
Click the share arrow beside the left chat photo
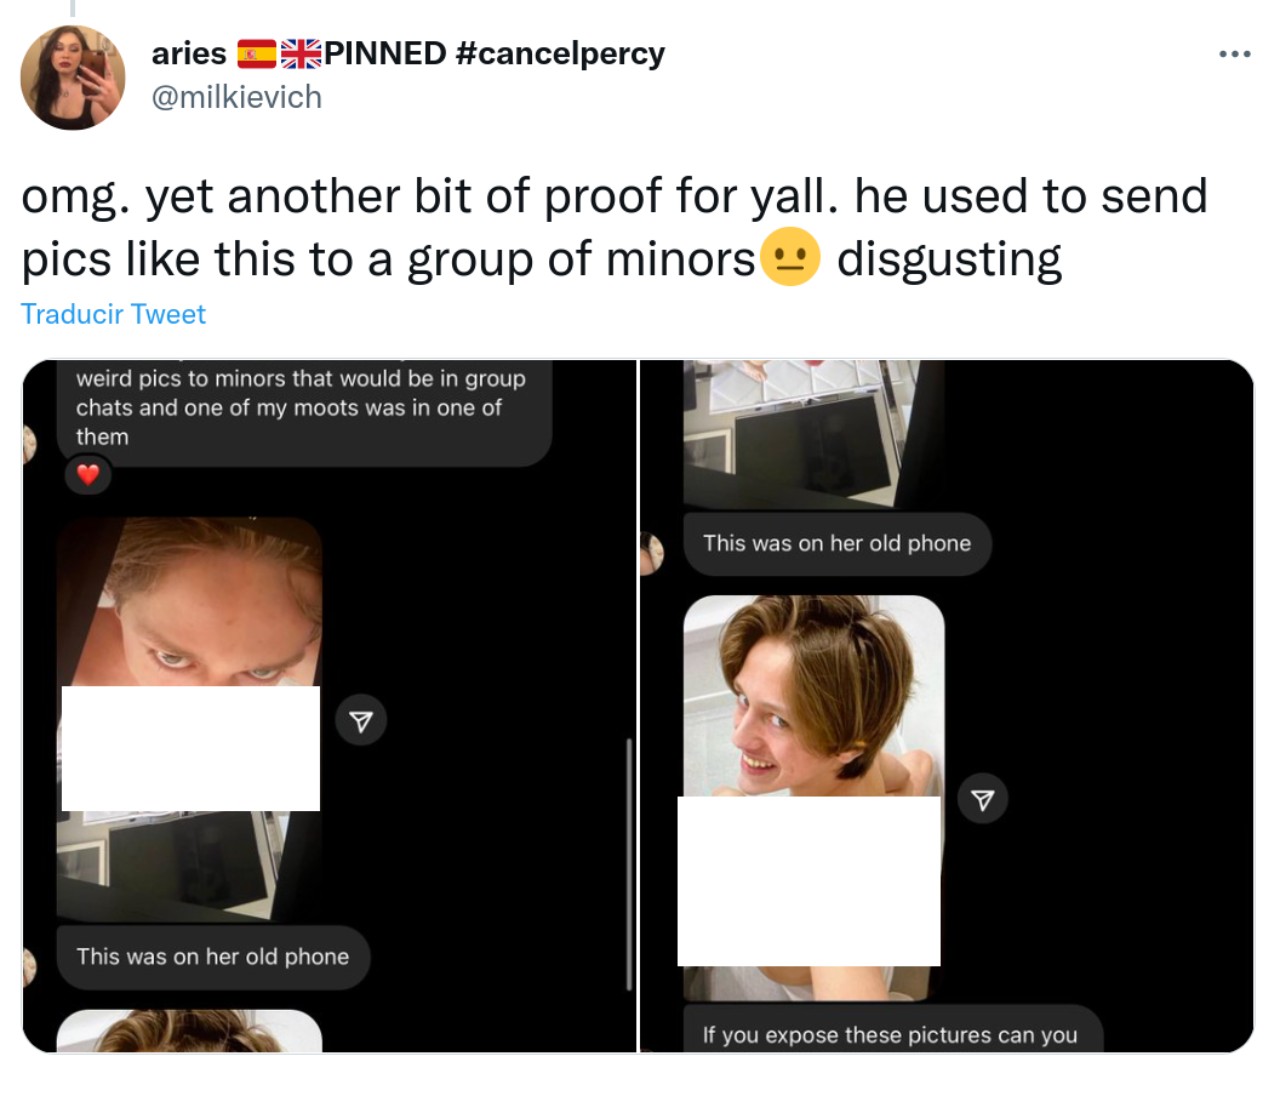[x=361, y=720]
